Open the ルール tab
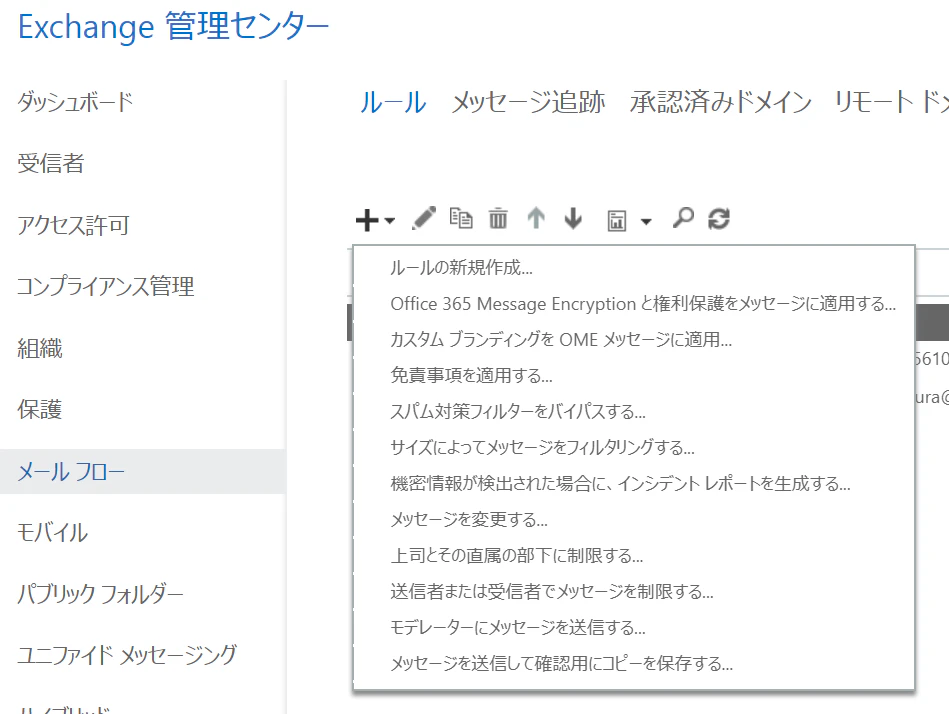Viewport: 949px width, 714px height. [393, 102]
